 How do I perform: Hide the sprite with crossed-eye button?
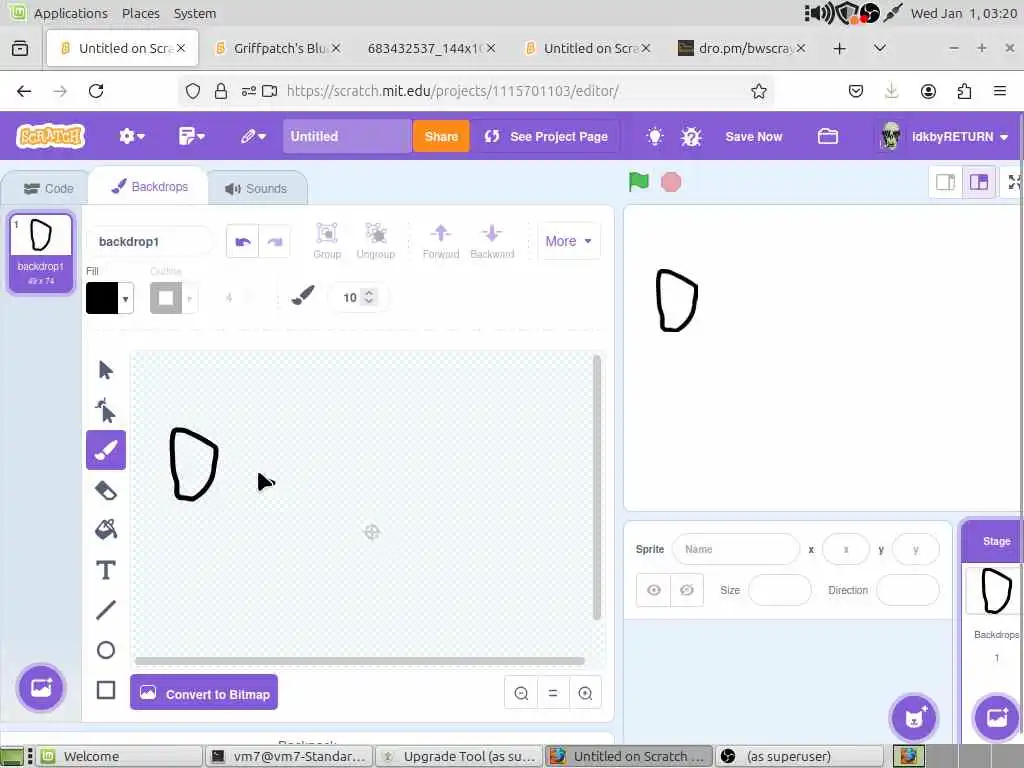tap(687, 590)
